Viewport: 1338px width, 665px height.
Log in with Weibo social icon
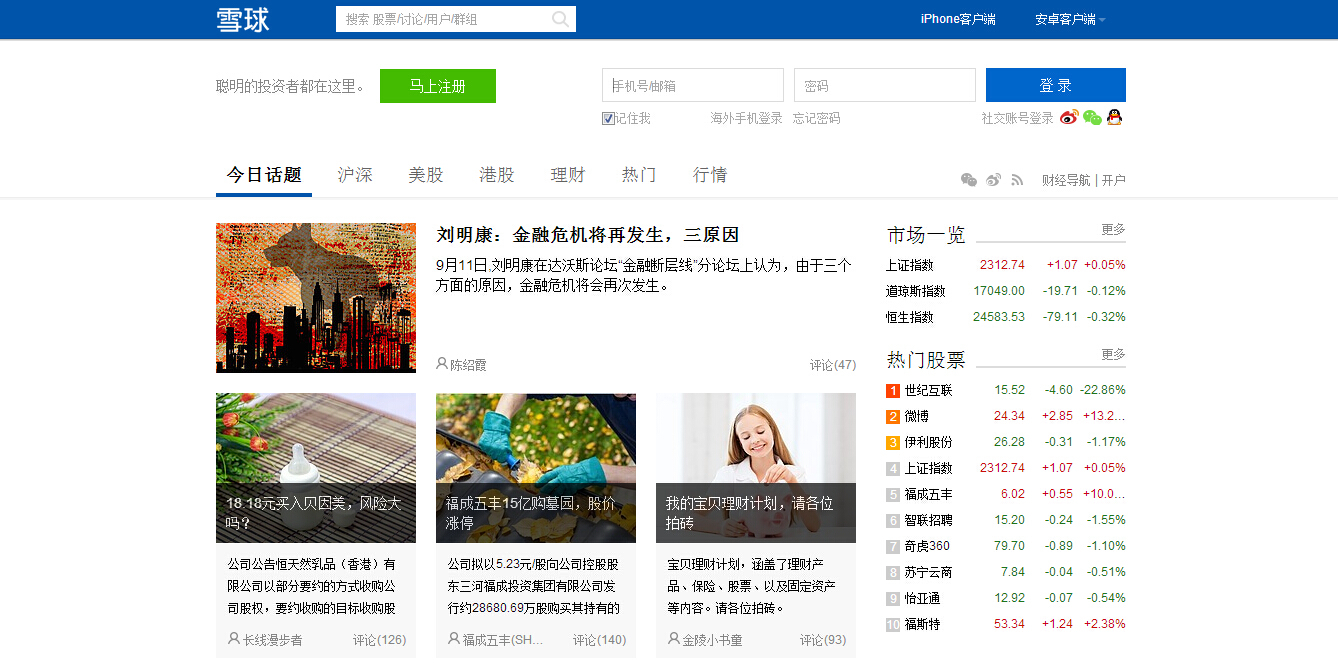coord(1069,118)
